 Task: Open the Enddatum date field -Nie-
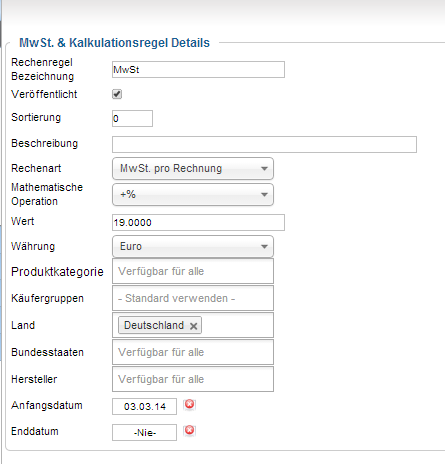(x=144, y=432)
